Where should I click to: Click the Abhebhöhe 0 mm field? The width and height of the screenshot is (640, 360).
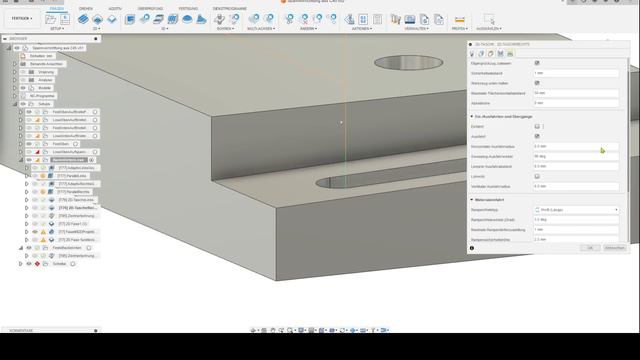[576, 103]
